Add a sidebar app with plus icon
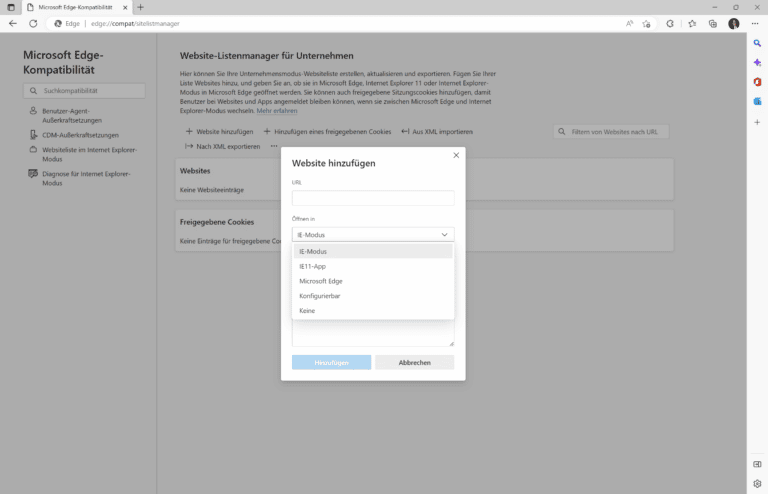 pyautogui.click(x=757, y=122)
